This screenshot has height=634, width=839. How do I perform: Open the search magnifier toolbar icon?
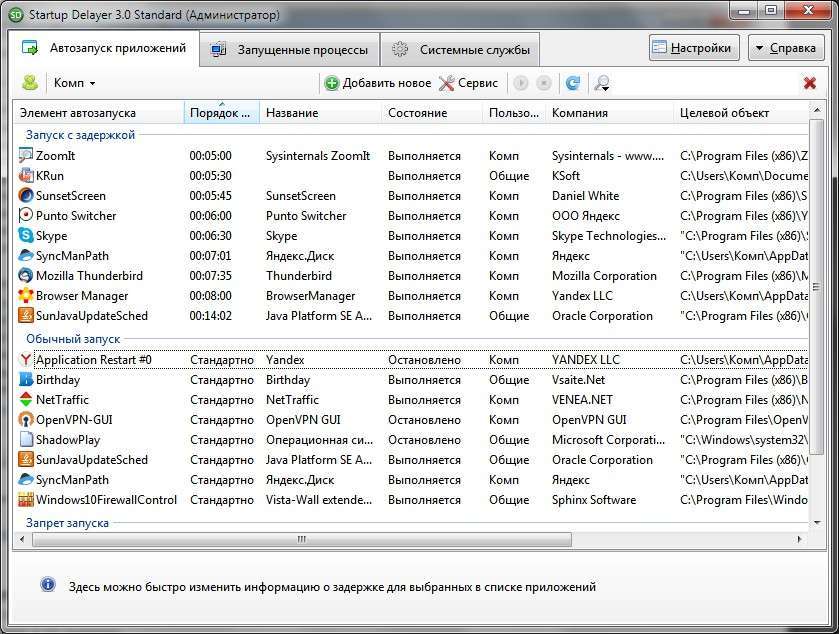click(602, 83)
